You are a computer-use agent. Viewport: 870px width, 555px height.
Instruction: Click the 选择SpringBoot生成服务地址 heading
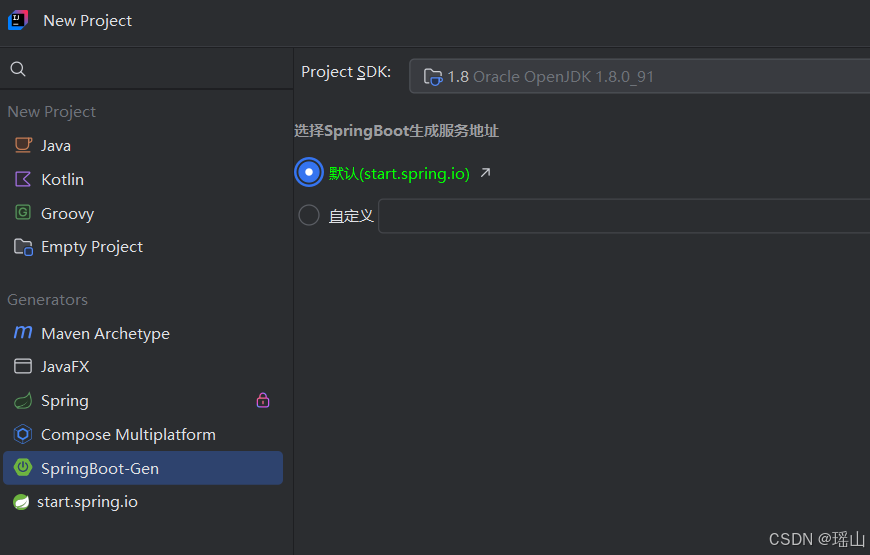(x=396, y=131)
